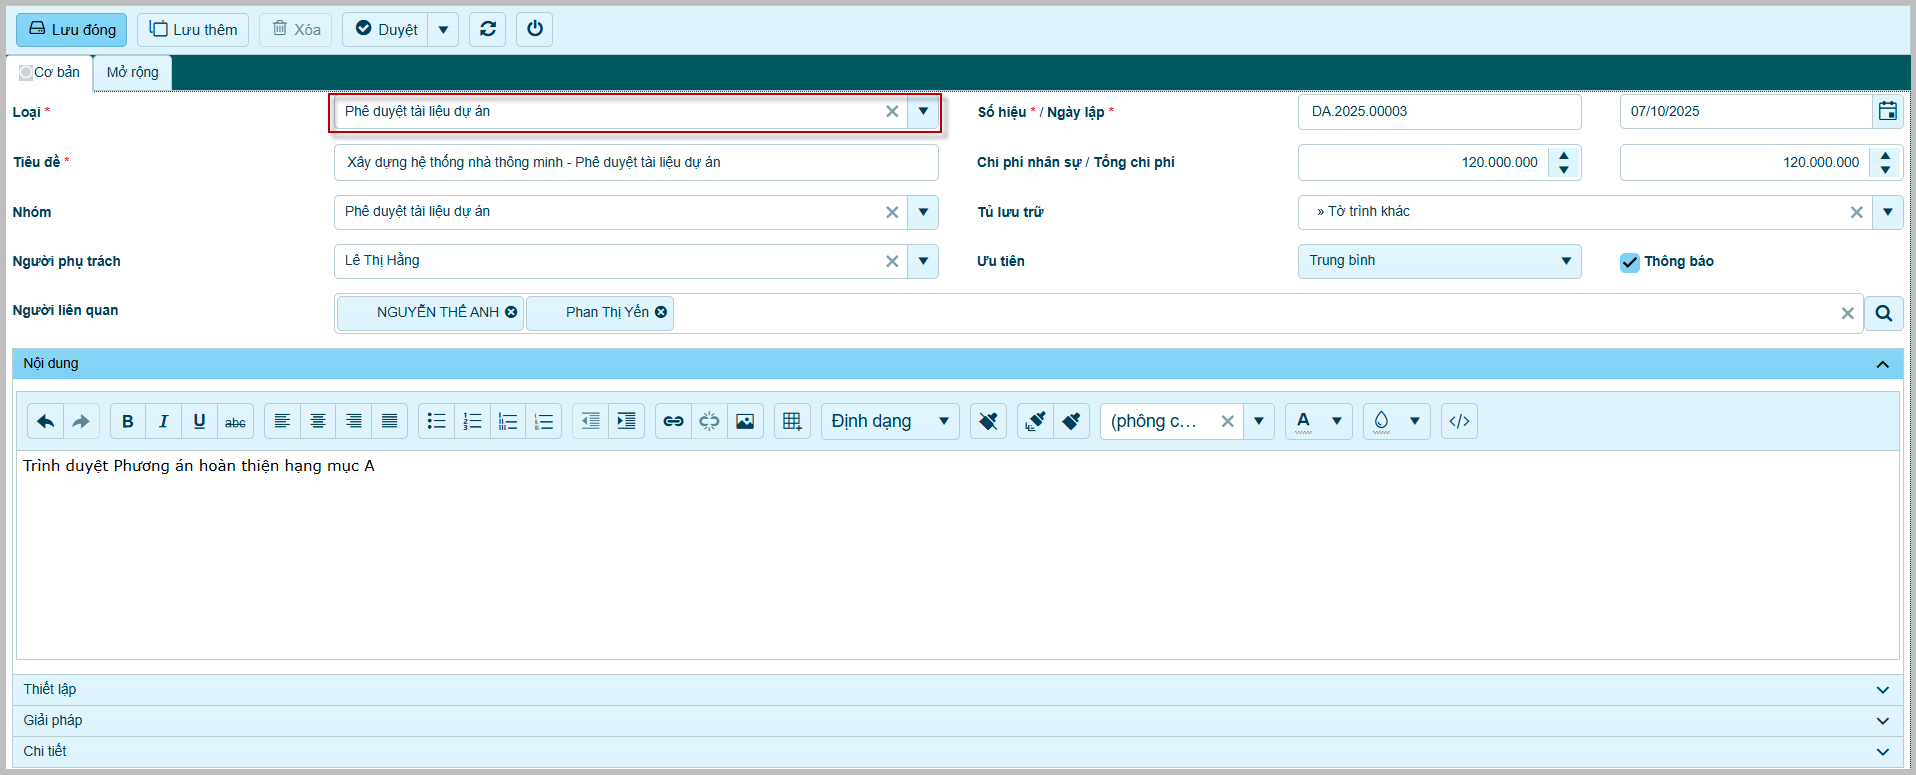Screen dimensions: 1916x775
Task: Click the Tiêu đề text field
Action: [635, 162]
